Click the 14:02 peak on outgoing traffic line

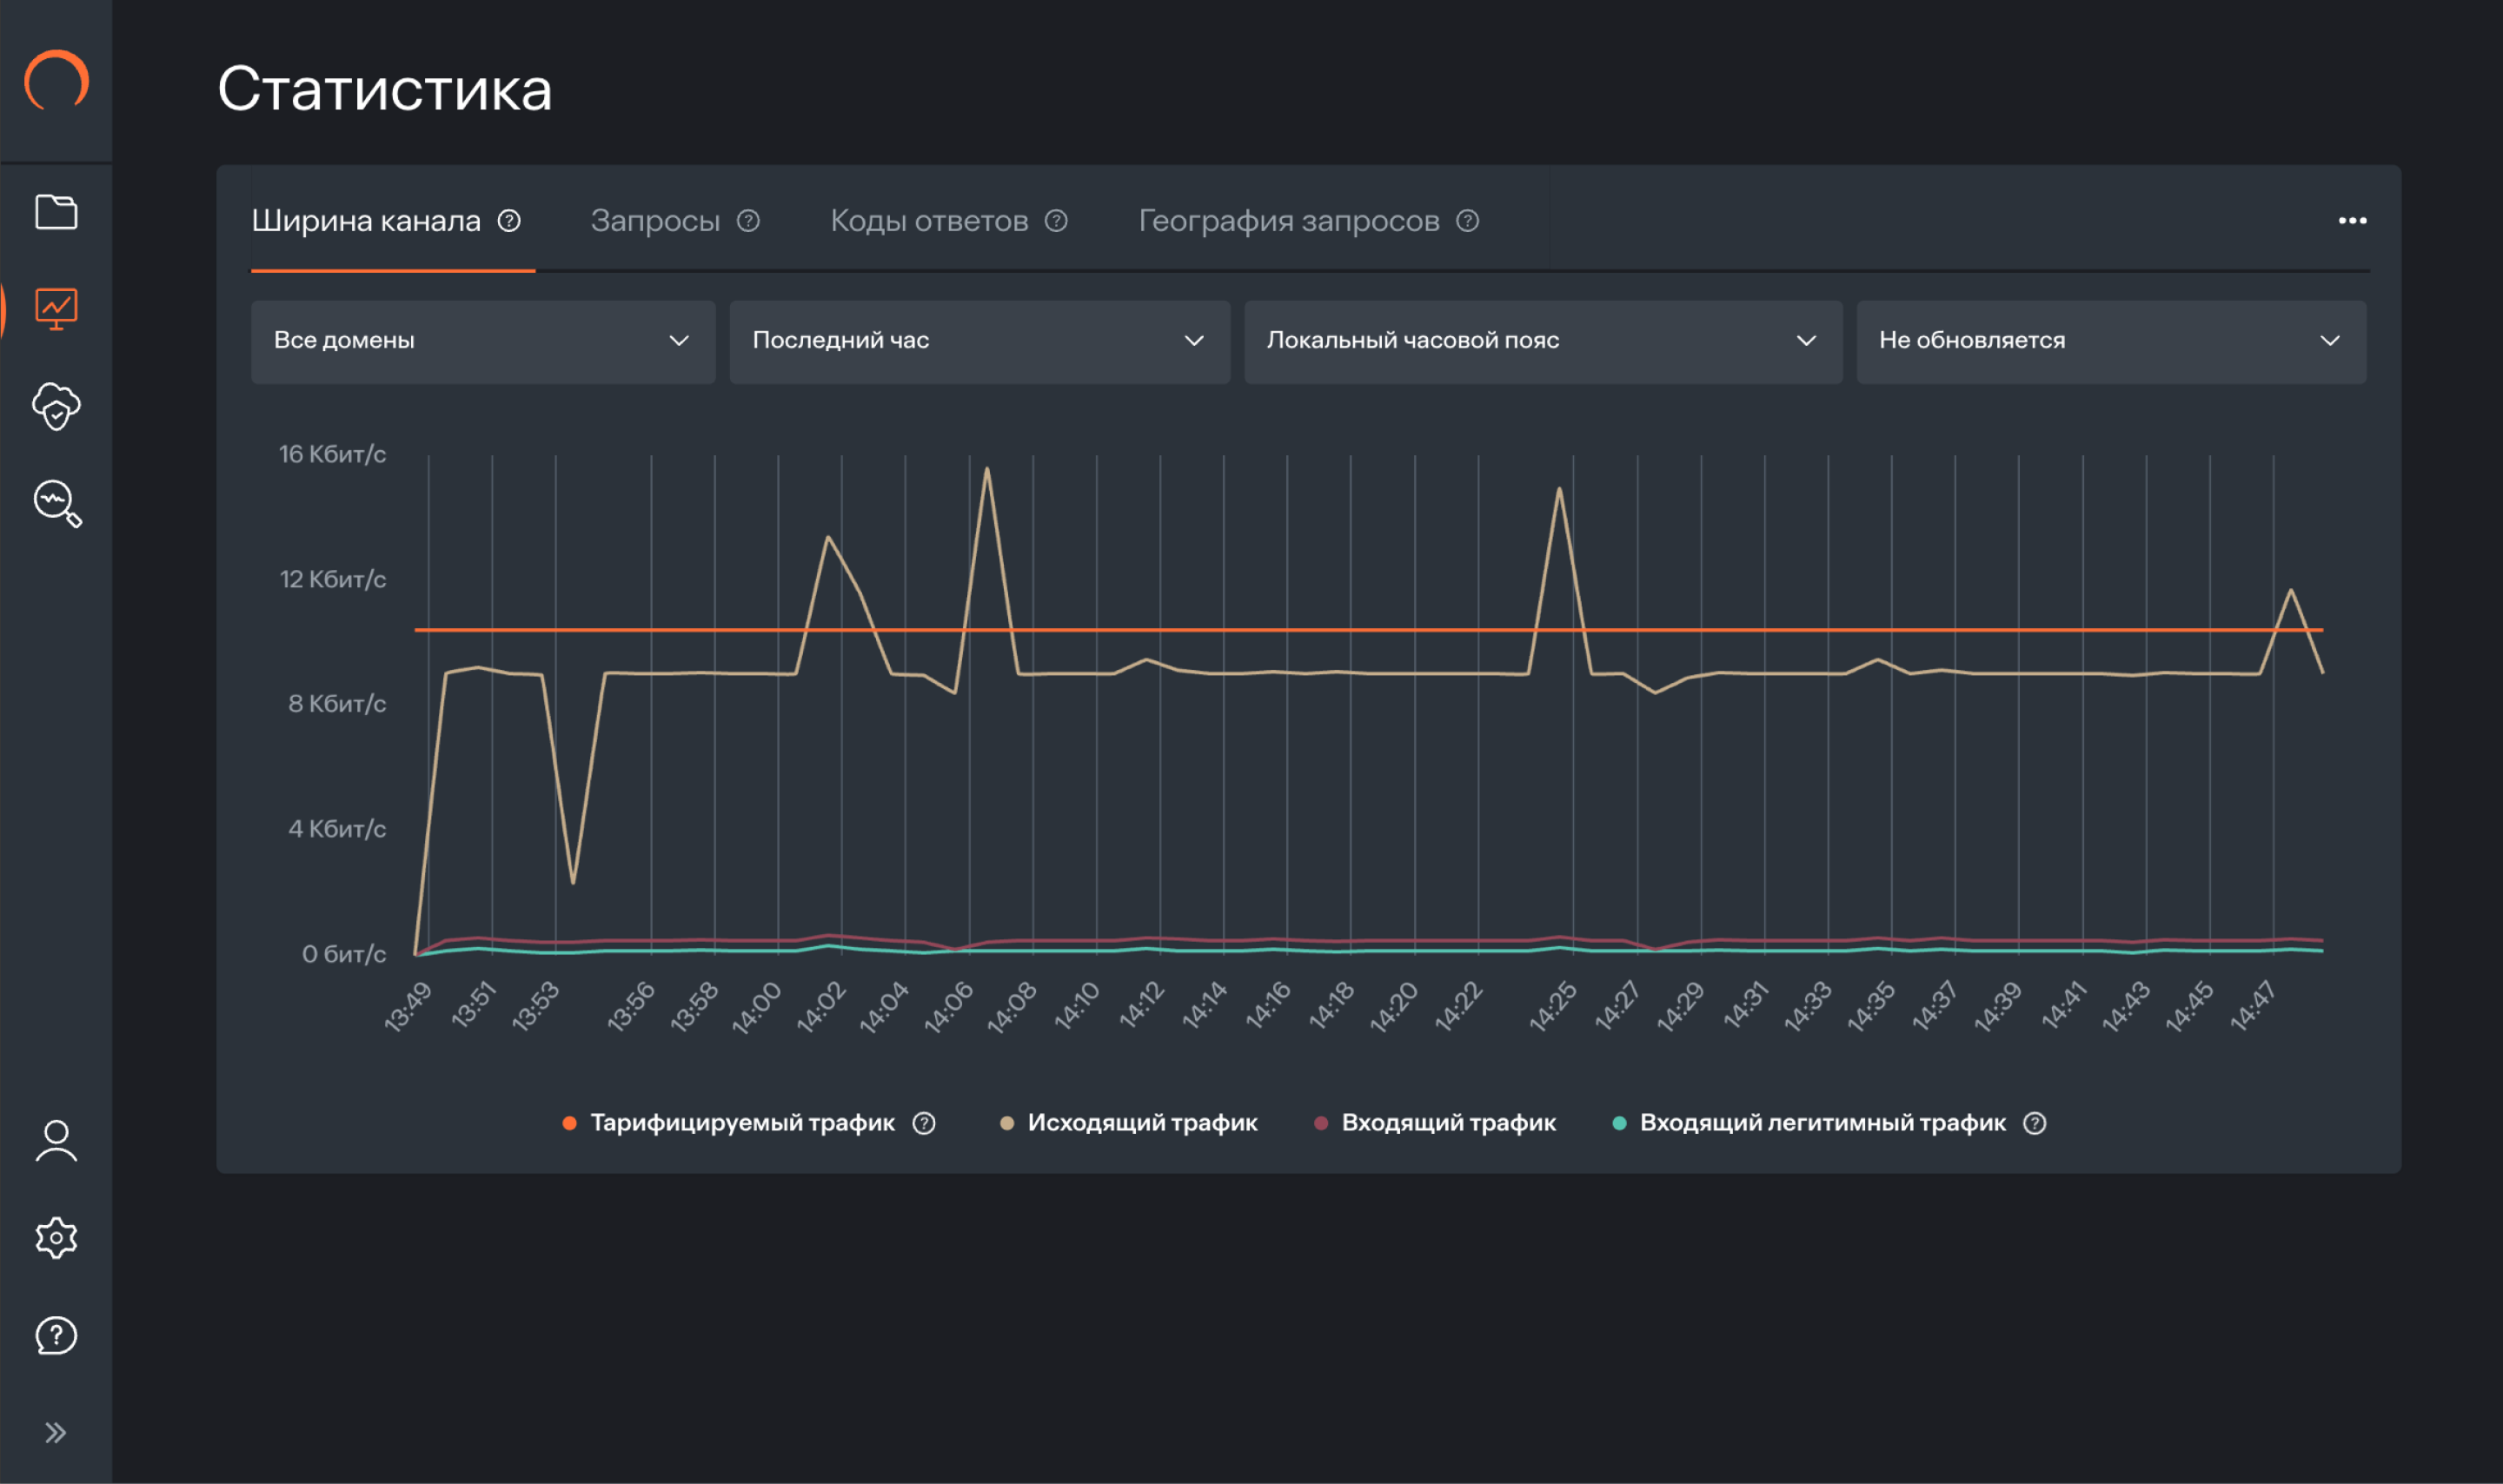828,538
